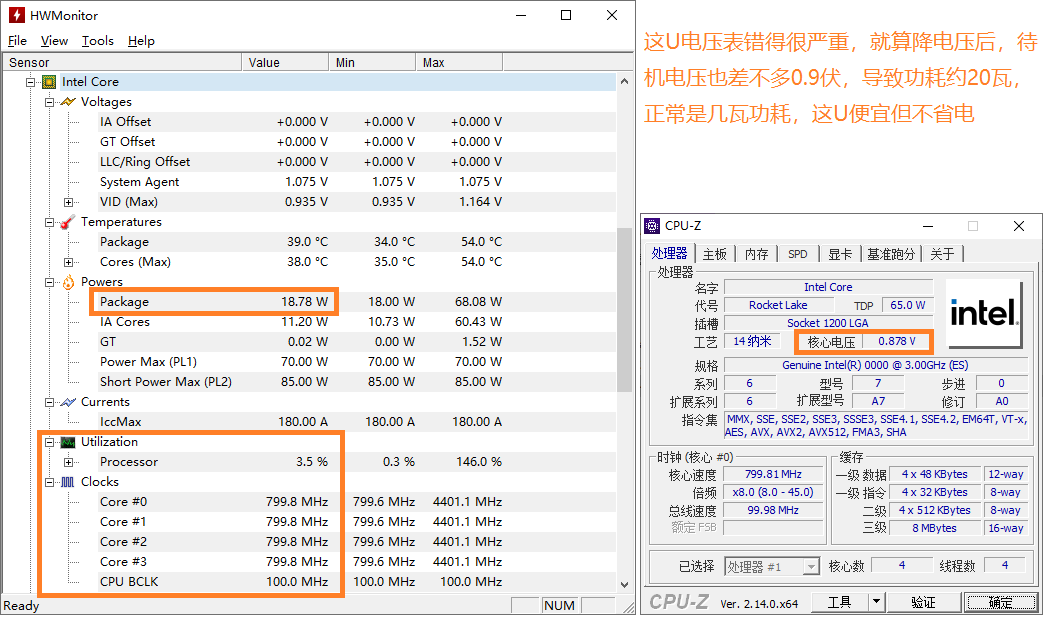Viewport: 1047px width, 618px height.
Task: Click the Genuine Intel(R) 0000 specification field
Action: 875,365
